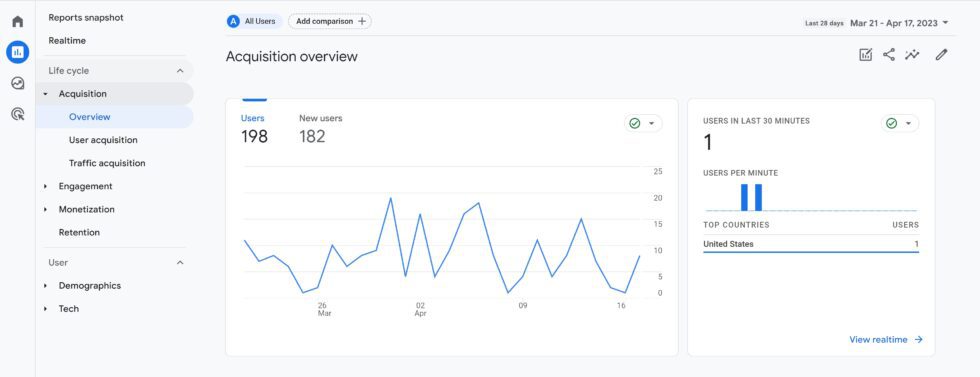
Task: Collapse the User section chevron
Action: (x=180, y=263)
